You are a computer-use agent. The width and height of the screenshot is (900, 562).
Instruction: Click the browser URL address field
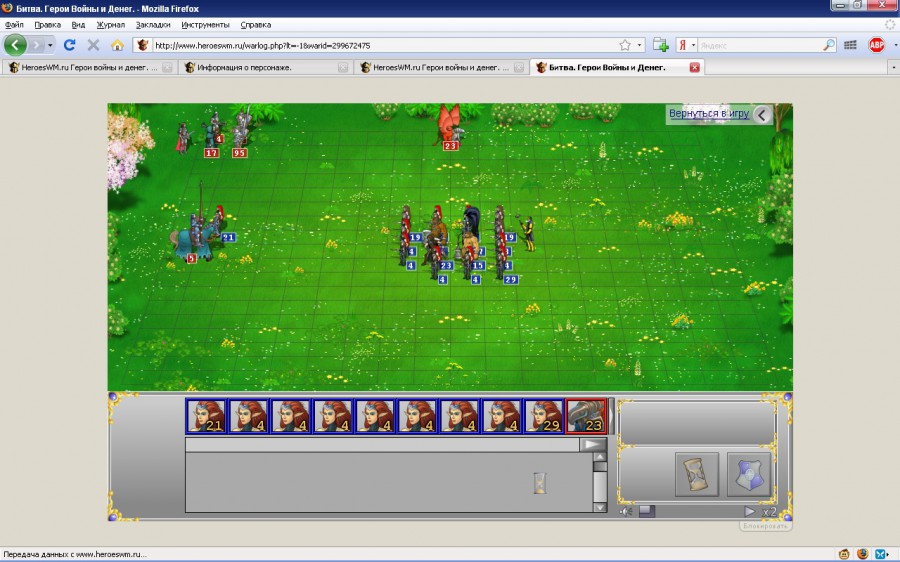tap(380, 45)
